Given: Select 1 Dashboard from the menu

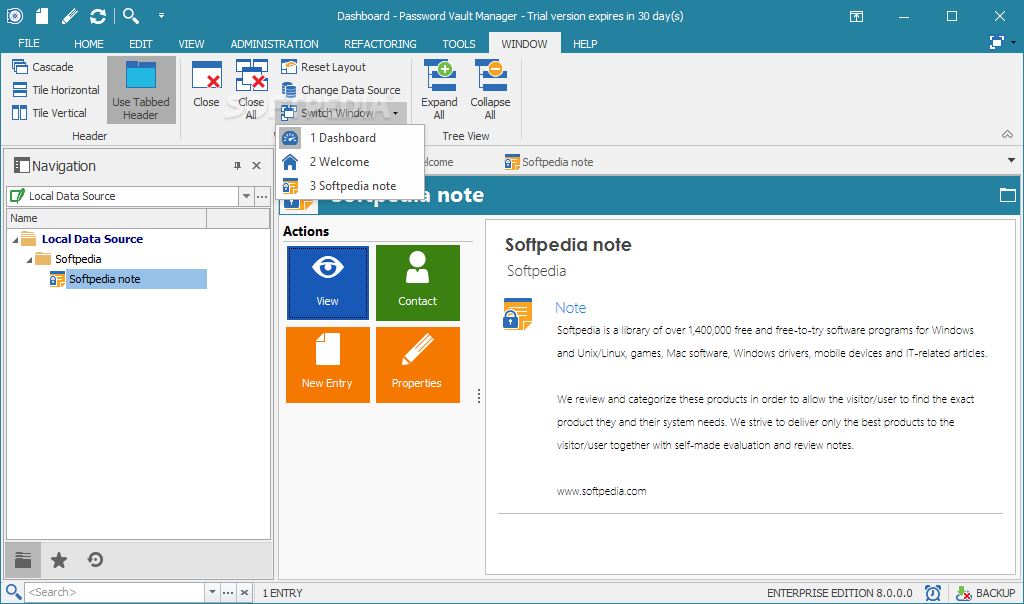Looking at the screenshot, I should point(350,138).
